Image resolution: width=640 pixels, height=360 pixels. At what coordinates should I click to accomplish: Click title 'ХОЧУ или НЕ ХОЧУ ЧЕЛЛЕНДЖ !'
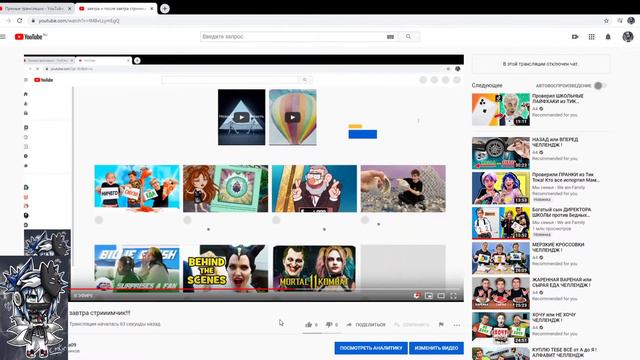click(x=554, y=317)
